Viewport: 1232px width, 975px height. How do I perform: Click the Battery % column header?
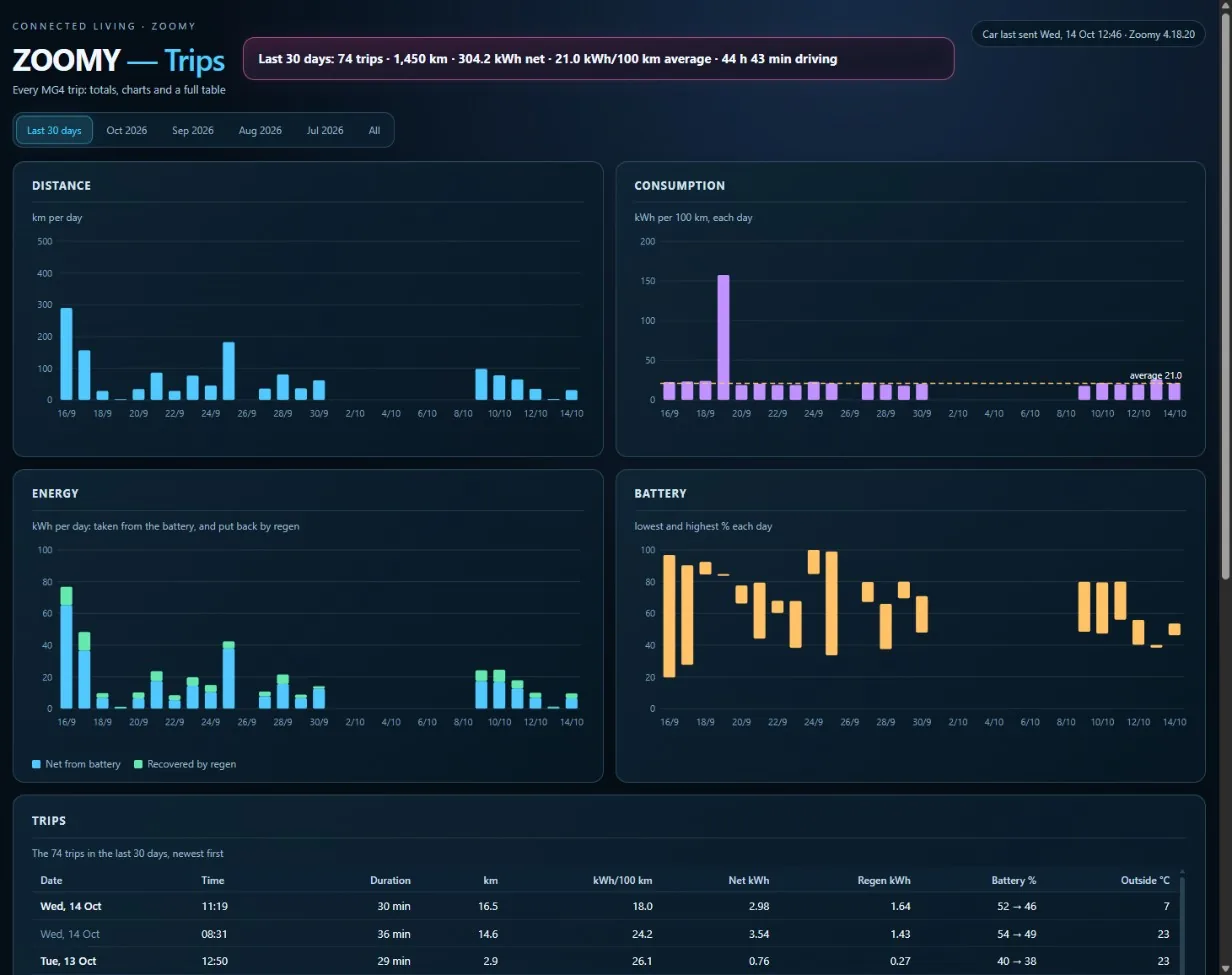point(1013,880)
